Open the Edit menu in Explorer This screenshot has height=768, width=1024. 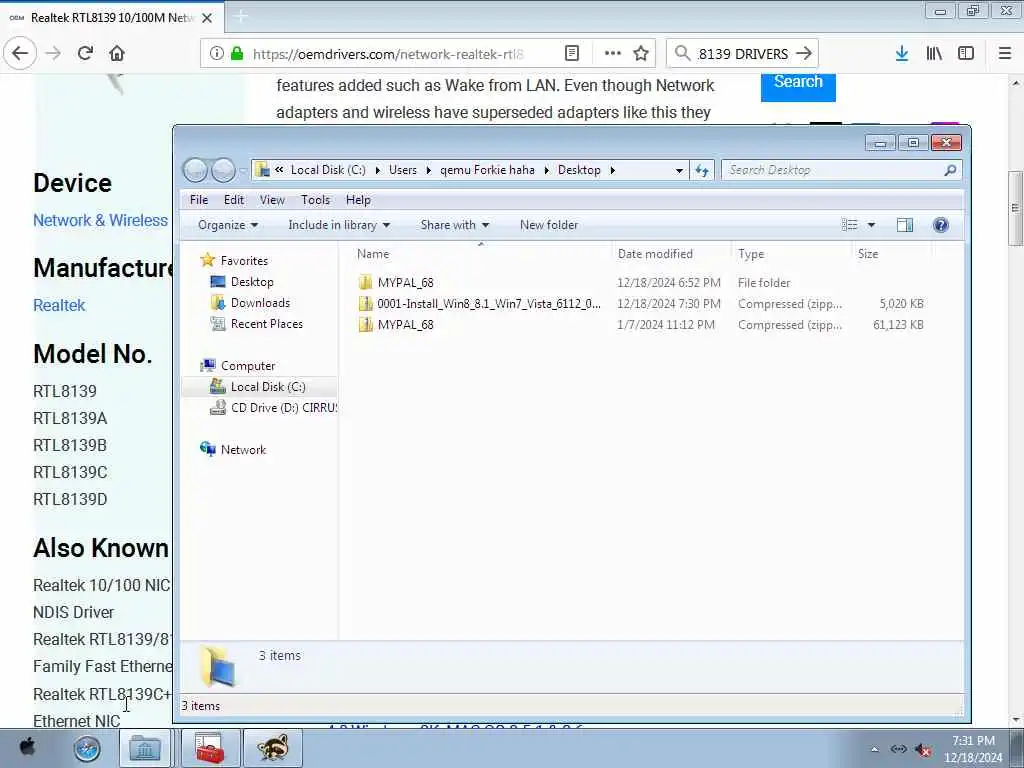pos(234,200)
